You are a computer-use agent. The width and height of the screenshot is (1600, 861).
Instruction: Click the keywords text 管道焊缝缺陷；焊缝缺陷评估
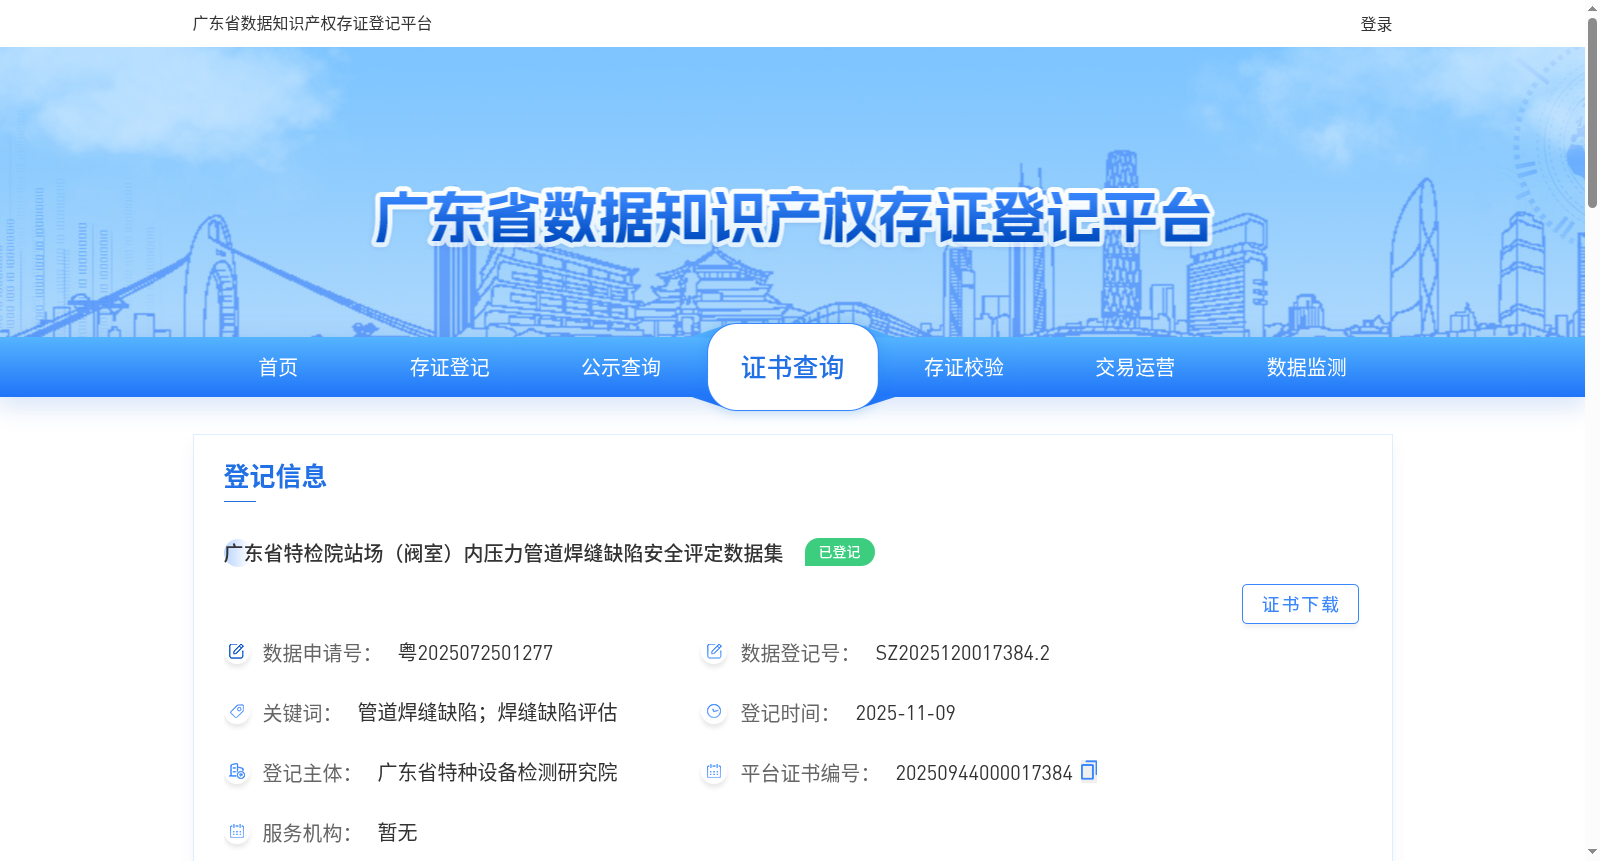pos(488,713)
